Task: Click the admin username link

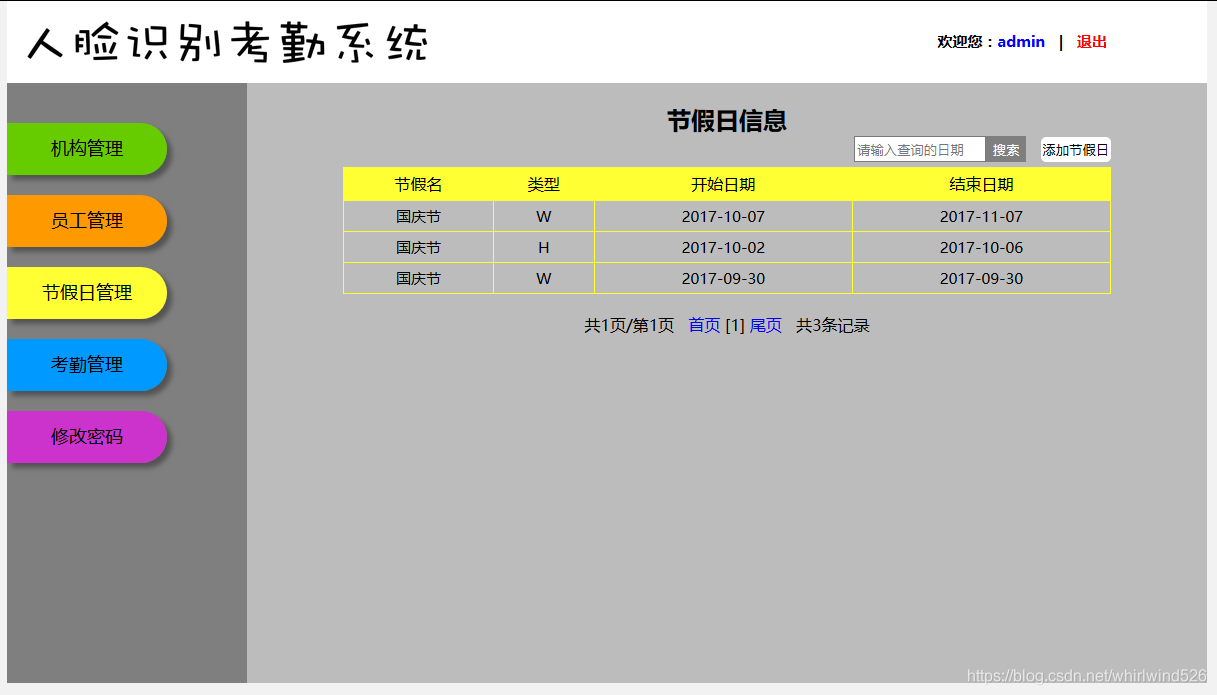Action: coord(1021,42)
